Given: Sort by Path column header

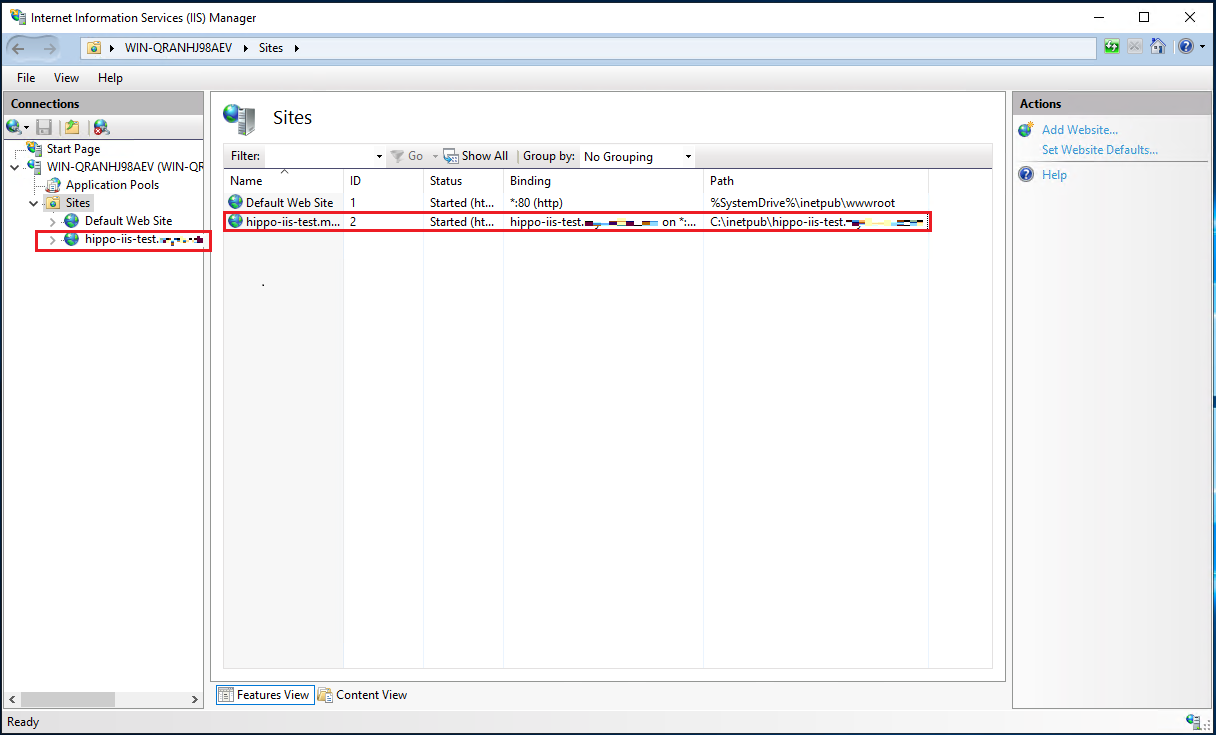Looking at the screenshot, I should click(x=817, y=181).
